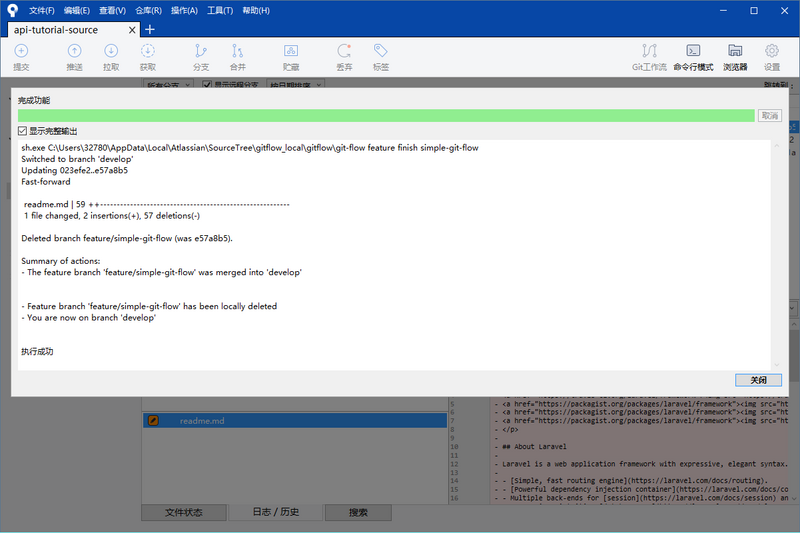Open the 编辑(E) menu
The image size is (800, 533).
pyautogui.click(x=77, y=11)
